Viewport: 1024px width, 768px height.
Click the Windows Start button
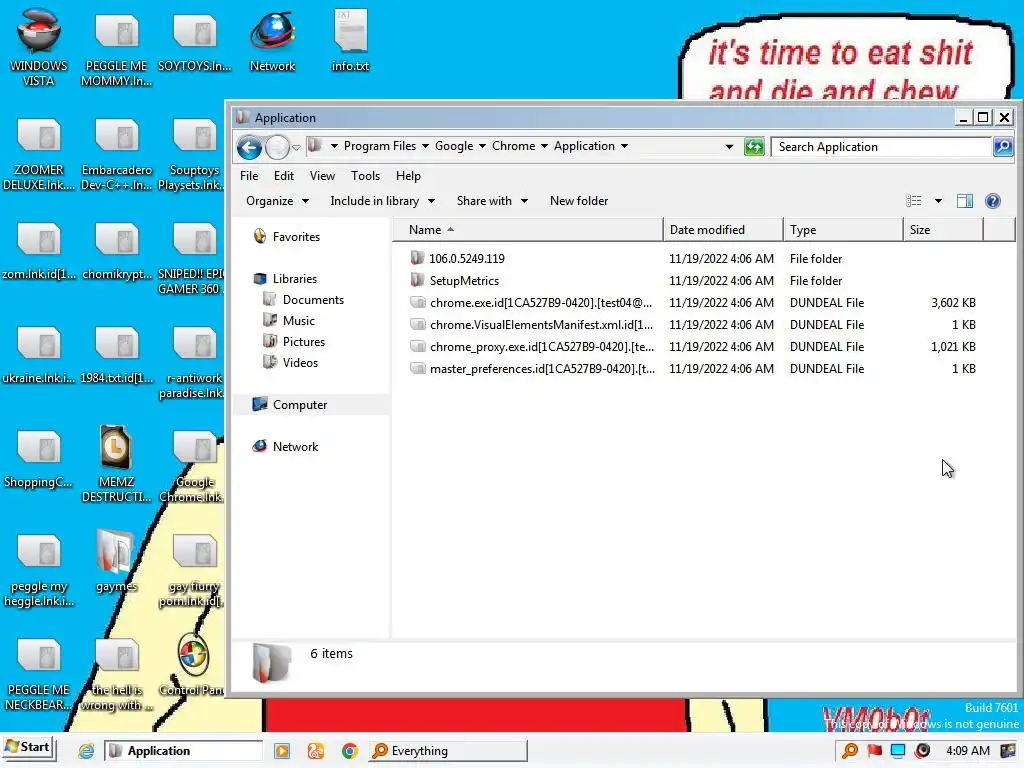point(28,748)
